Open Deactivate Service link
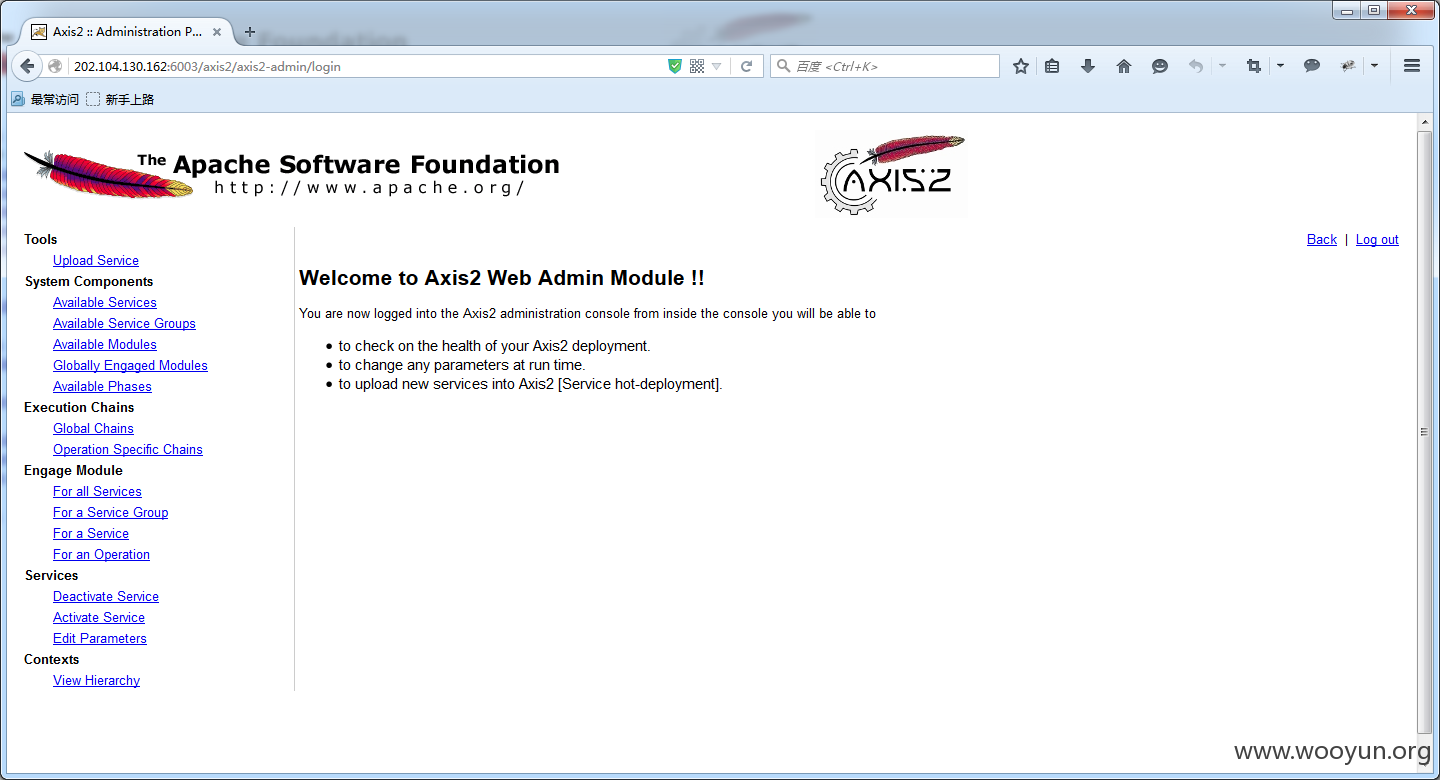This screenshot has width=1440, height=780. [106, 596]
